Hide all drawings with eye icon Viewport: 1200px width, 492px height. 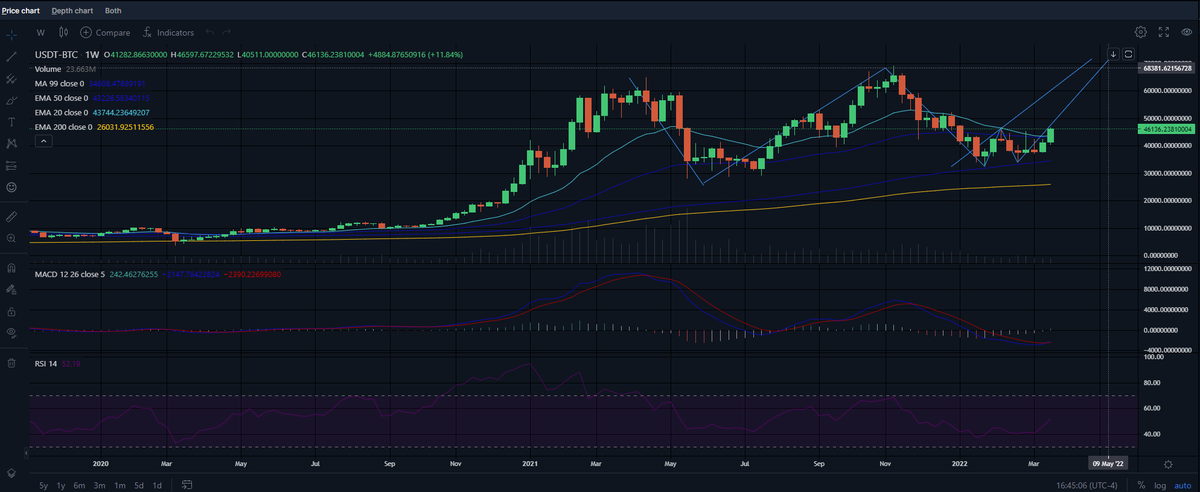pos(11,333)
